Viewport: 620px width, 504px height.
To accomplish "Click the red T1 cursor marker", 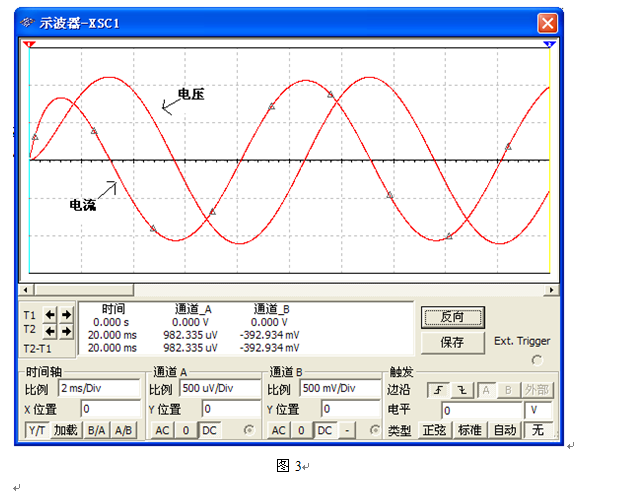I will [x=29, y=45].
